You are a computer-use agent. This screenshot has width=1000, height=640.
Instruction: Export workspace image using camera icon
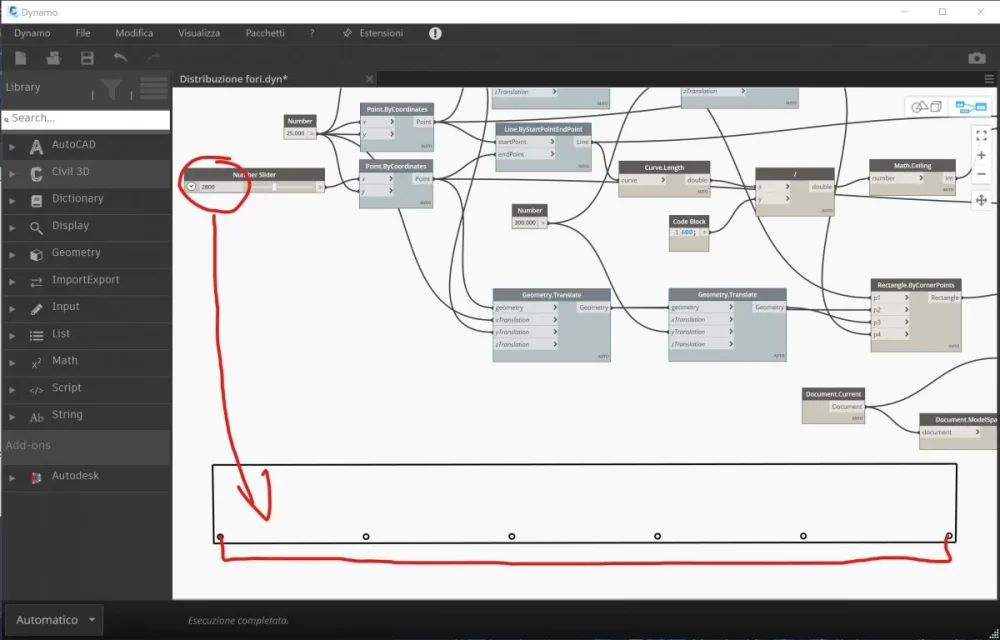tap(977, 58)
